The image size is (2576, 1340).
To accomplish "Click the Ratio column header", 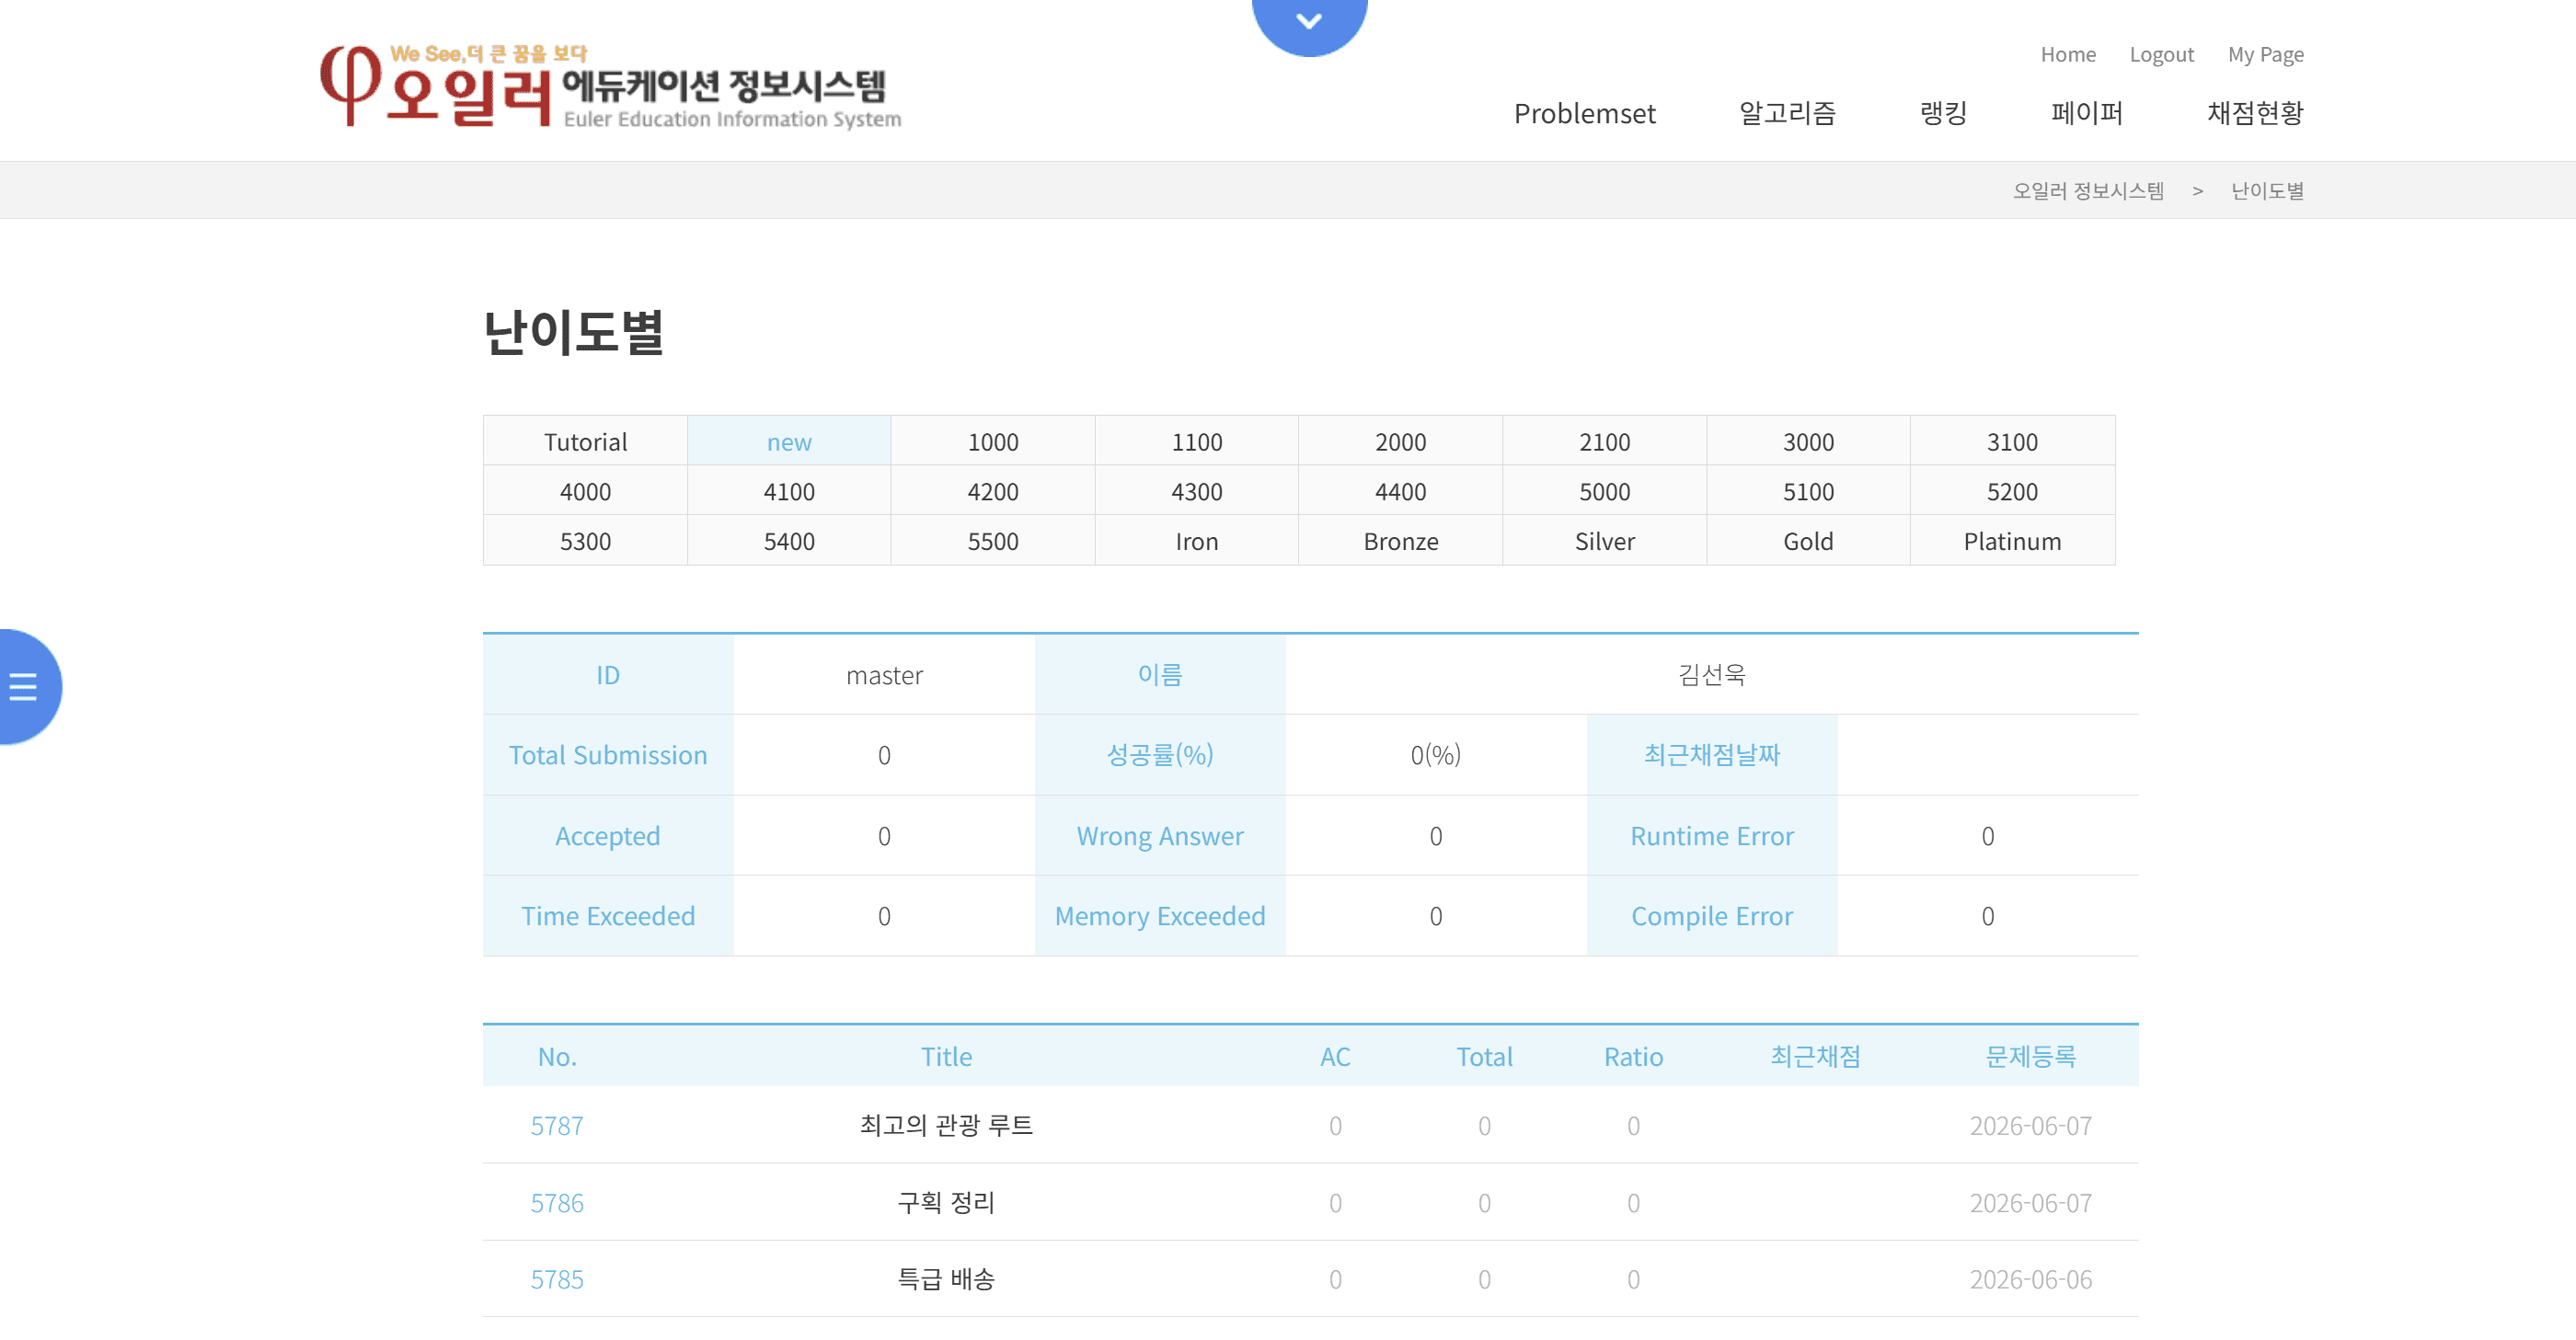I will [1633, 1056].
